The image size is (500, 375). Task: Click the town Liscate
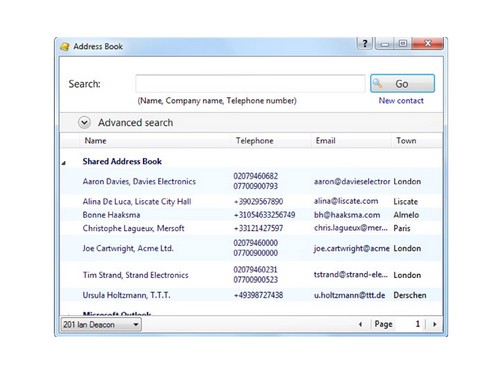pyautogui.click(x=406, y=202)
